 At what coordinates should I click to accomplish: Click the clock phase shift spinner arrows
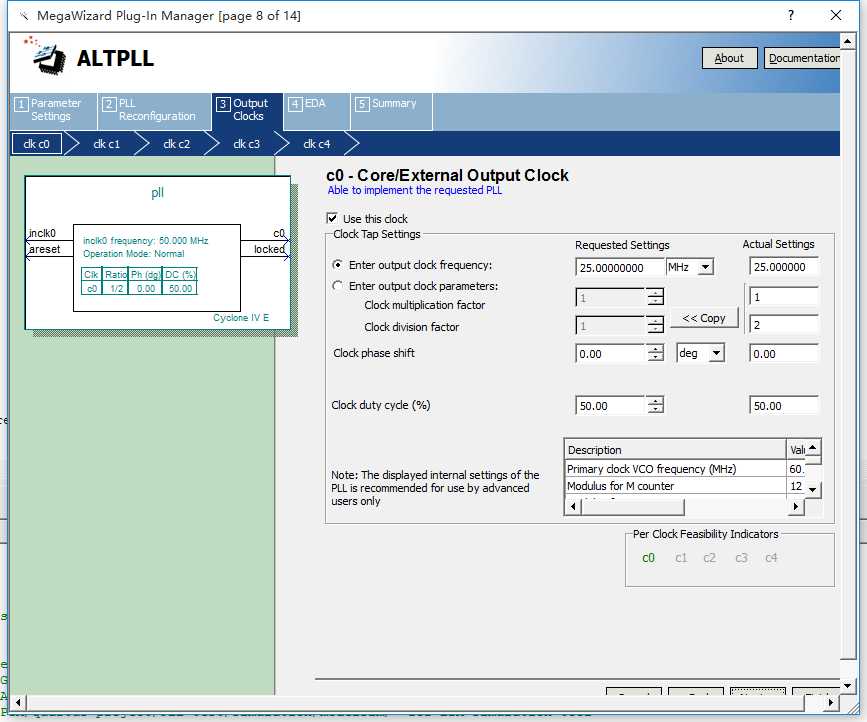[655, 353]
